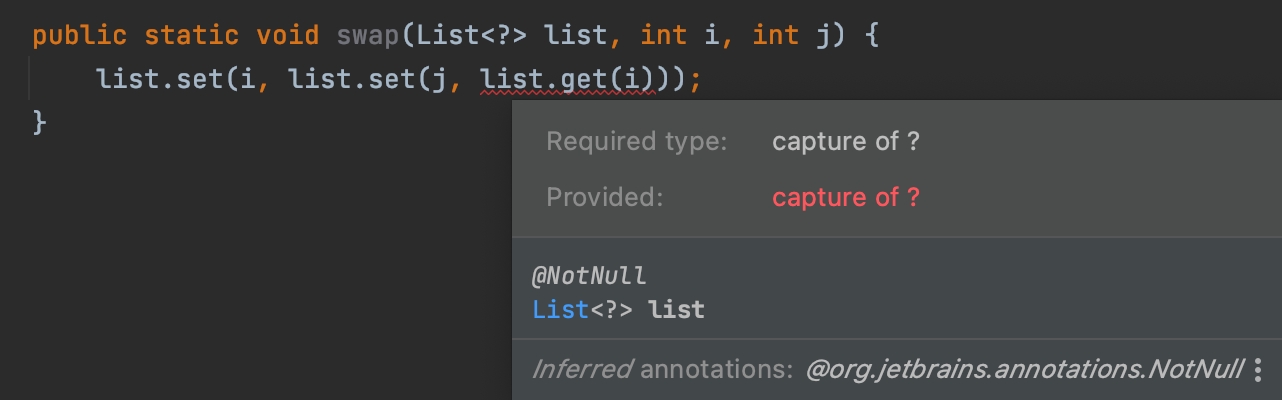The height and width of the screenshot is (400, 1282).
Task: Click the bold list name in tooltip
Action: pos(677,310)
